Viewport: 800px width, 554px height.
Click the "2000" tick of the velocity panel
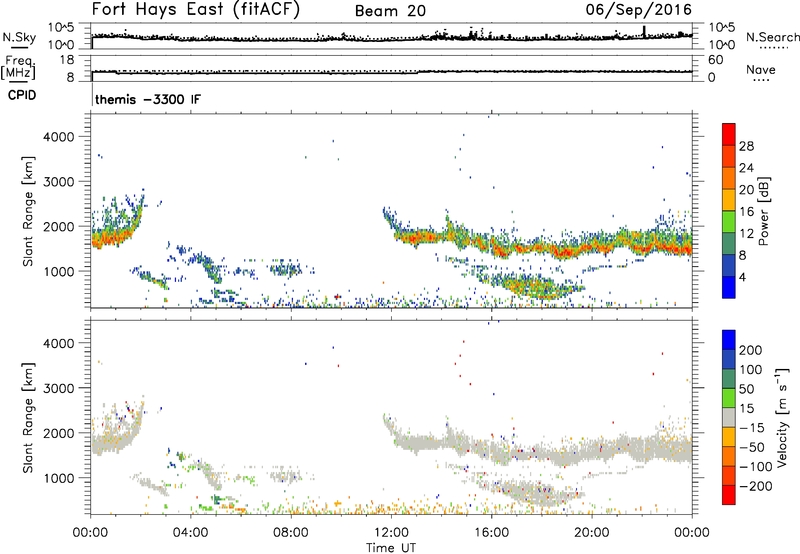pos(59,433)
